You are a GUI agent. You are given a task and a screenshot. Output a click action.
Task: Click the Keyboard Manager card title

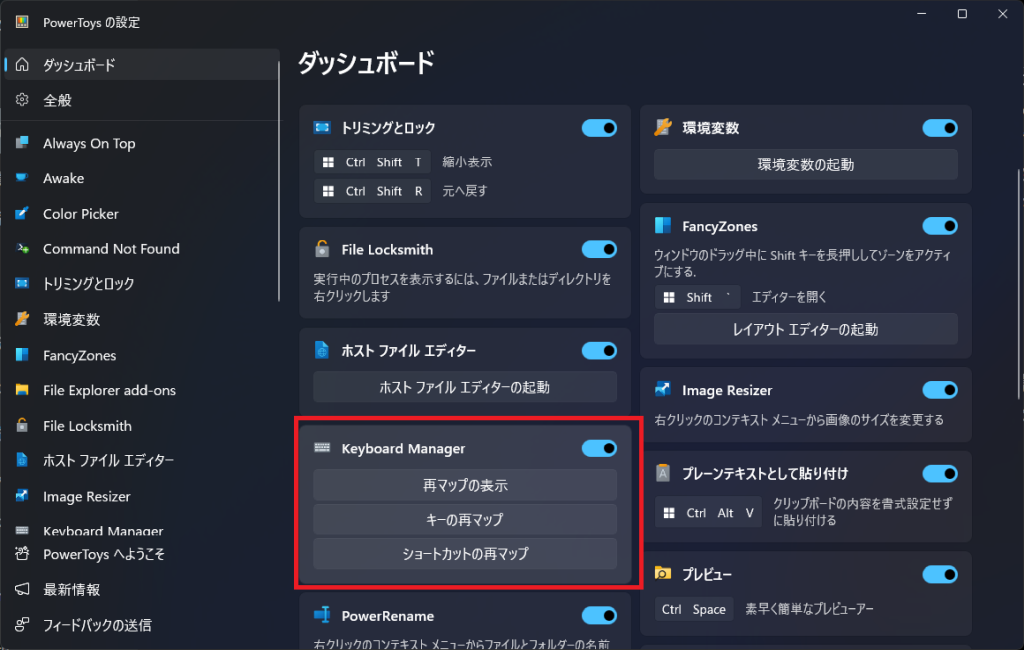tap(403, 448)
